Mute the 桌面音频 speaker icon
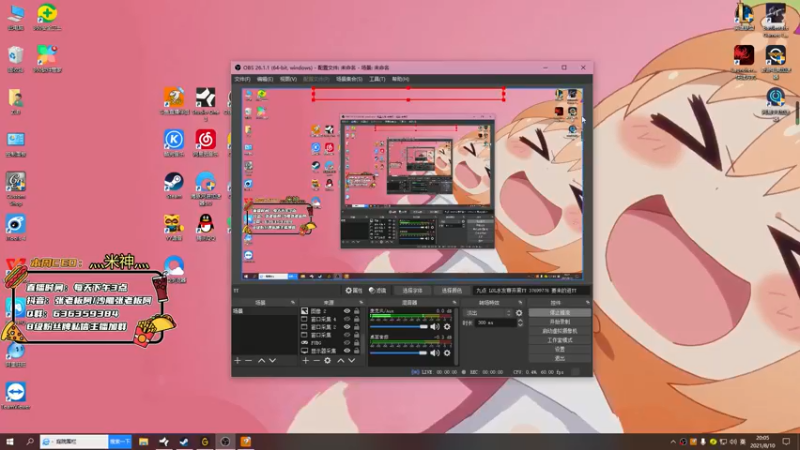The image size is (800, 450). (435, 353)
